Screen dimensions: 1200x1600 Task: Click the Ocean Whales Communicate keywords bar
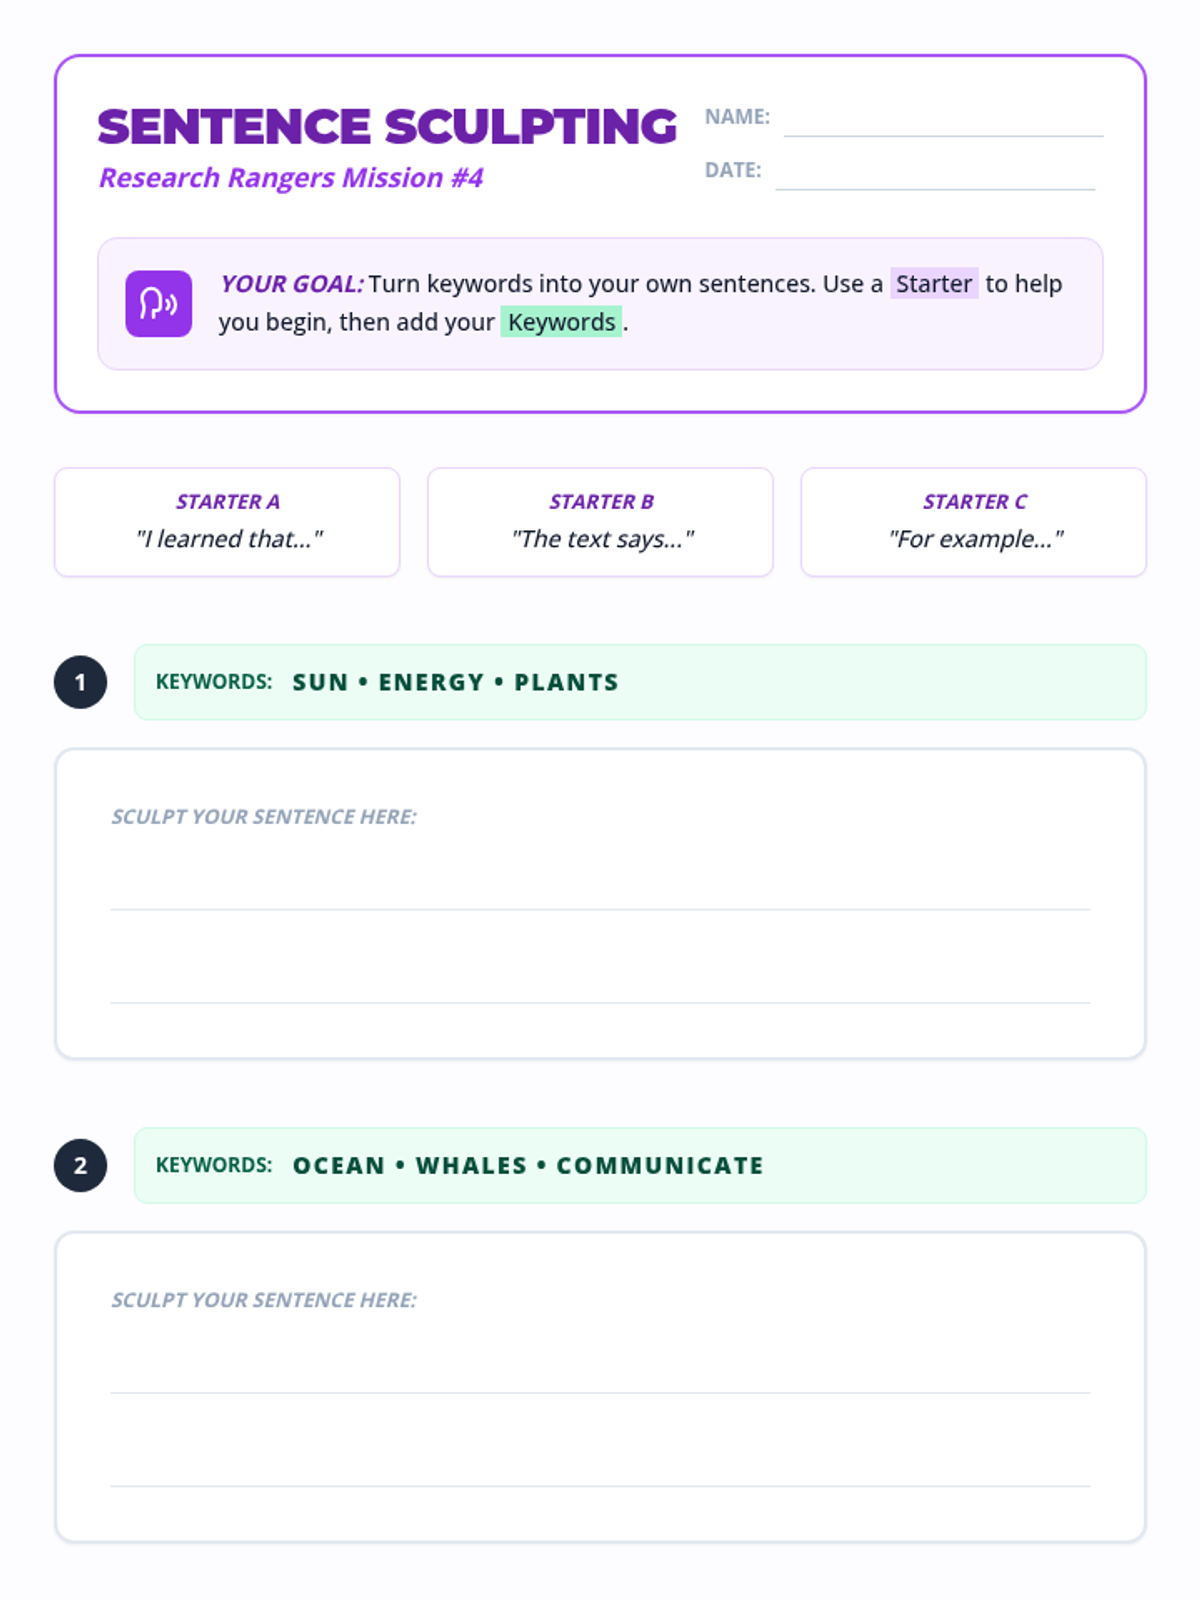640,1166
